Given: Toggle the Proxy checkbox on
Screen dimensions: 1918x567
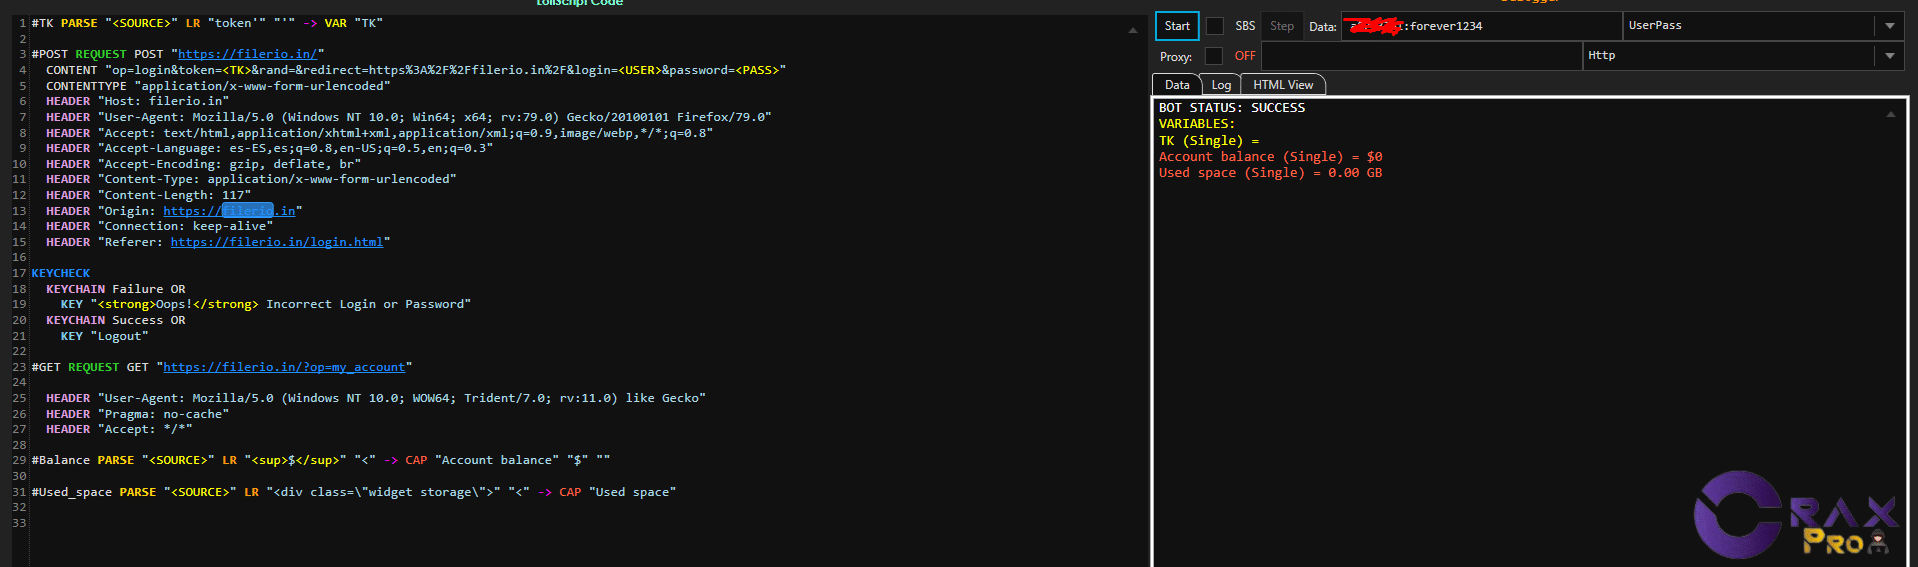Looking at the screenshot, I should point(1214,56).
